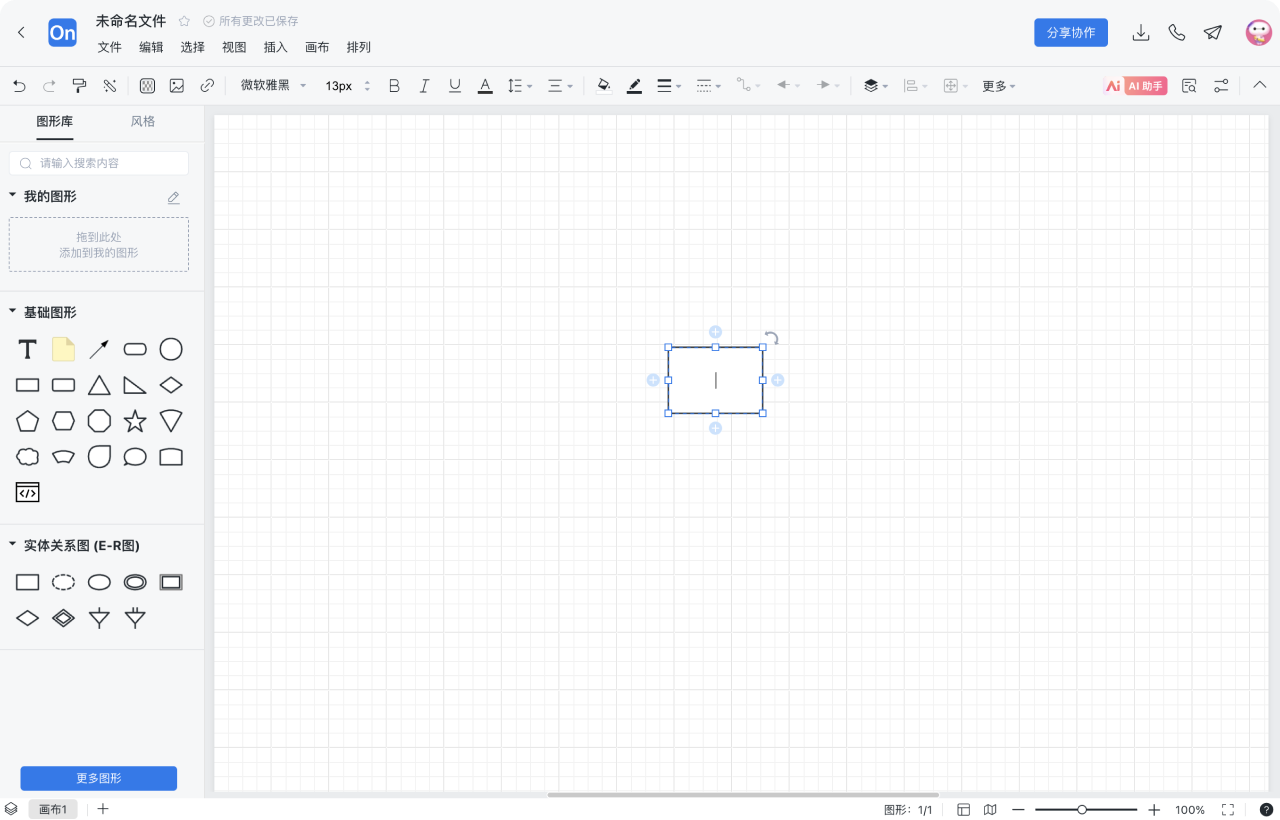Collapse the 基础图形 section
Image resolution: width=1280 pixels, height=820 pixels.
click(x=13, y=312)
